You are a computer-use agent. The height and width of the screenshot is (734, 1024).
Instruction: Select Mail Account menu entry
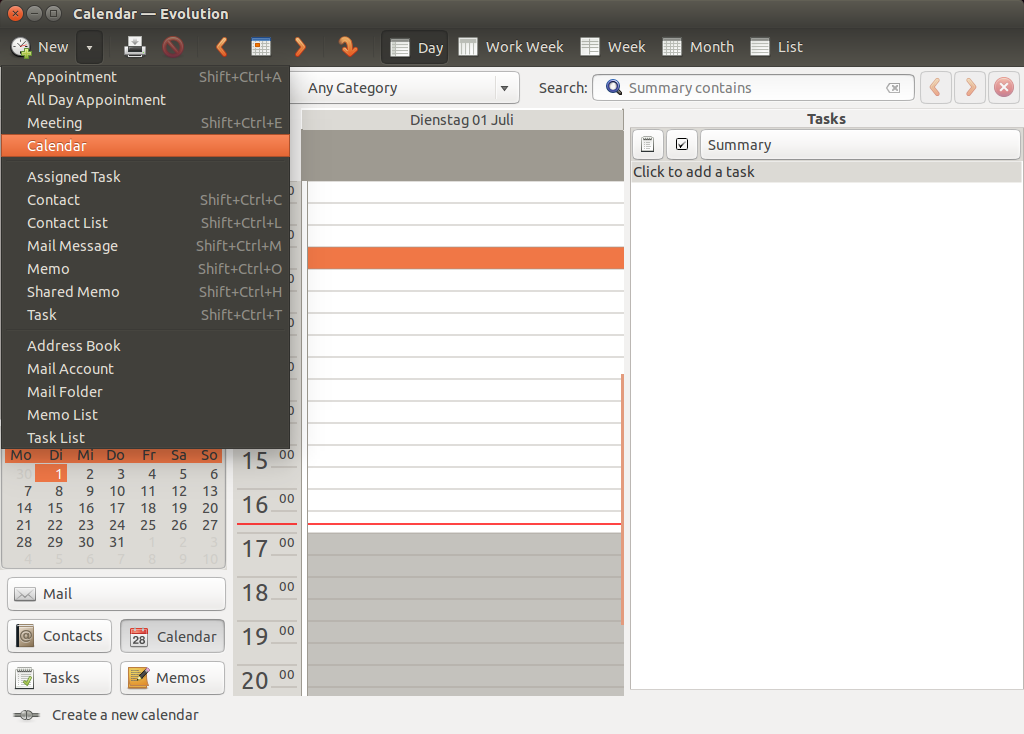click(x=145, y=369)
